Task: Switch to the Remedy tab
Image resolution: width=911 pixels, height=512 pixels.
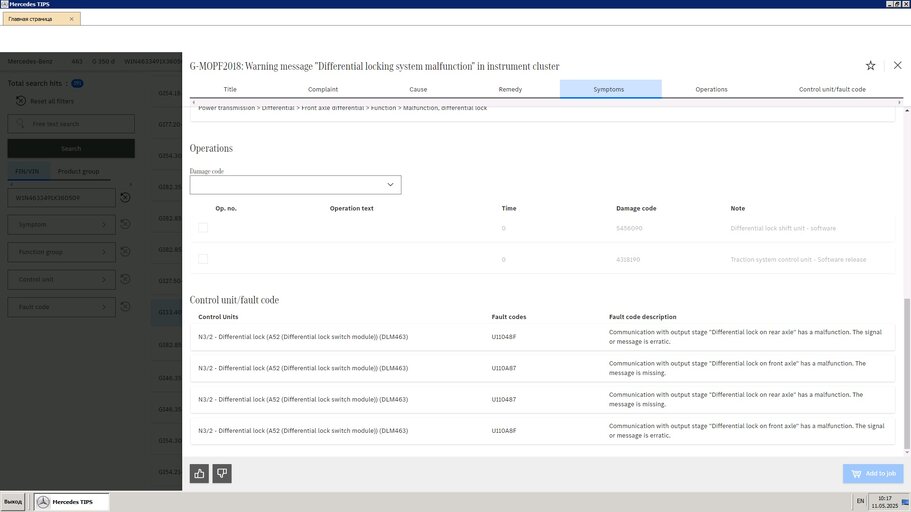Action: 510,89
